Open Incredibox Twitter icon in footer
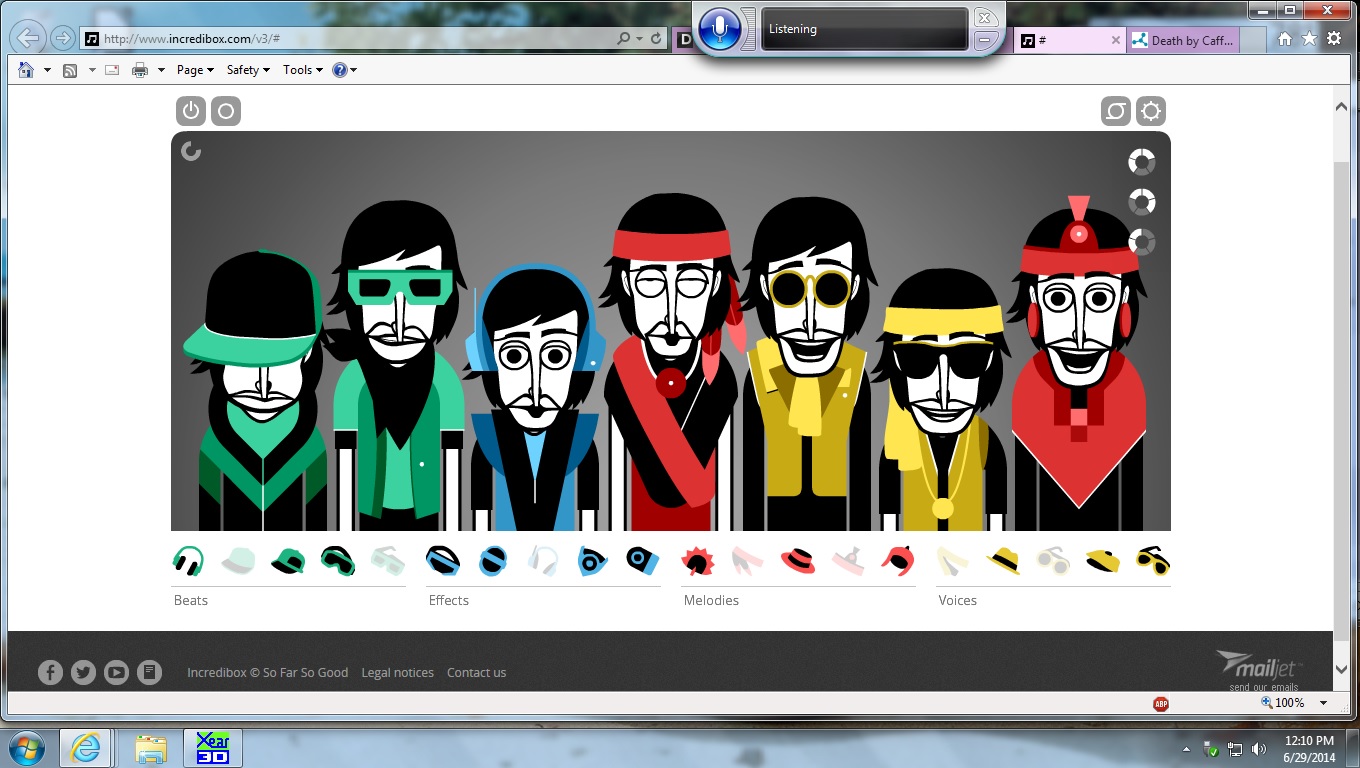The height and width of the screenshot is (768, 1360). point(83,672)
